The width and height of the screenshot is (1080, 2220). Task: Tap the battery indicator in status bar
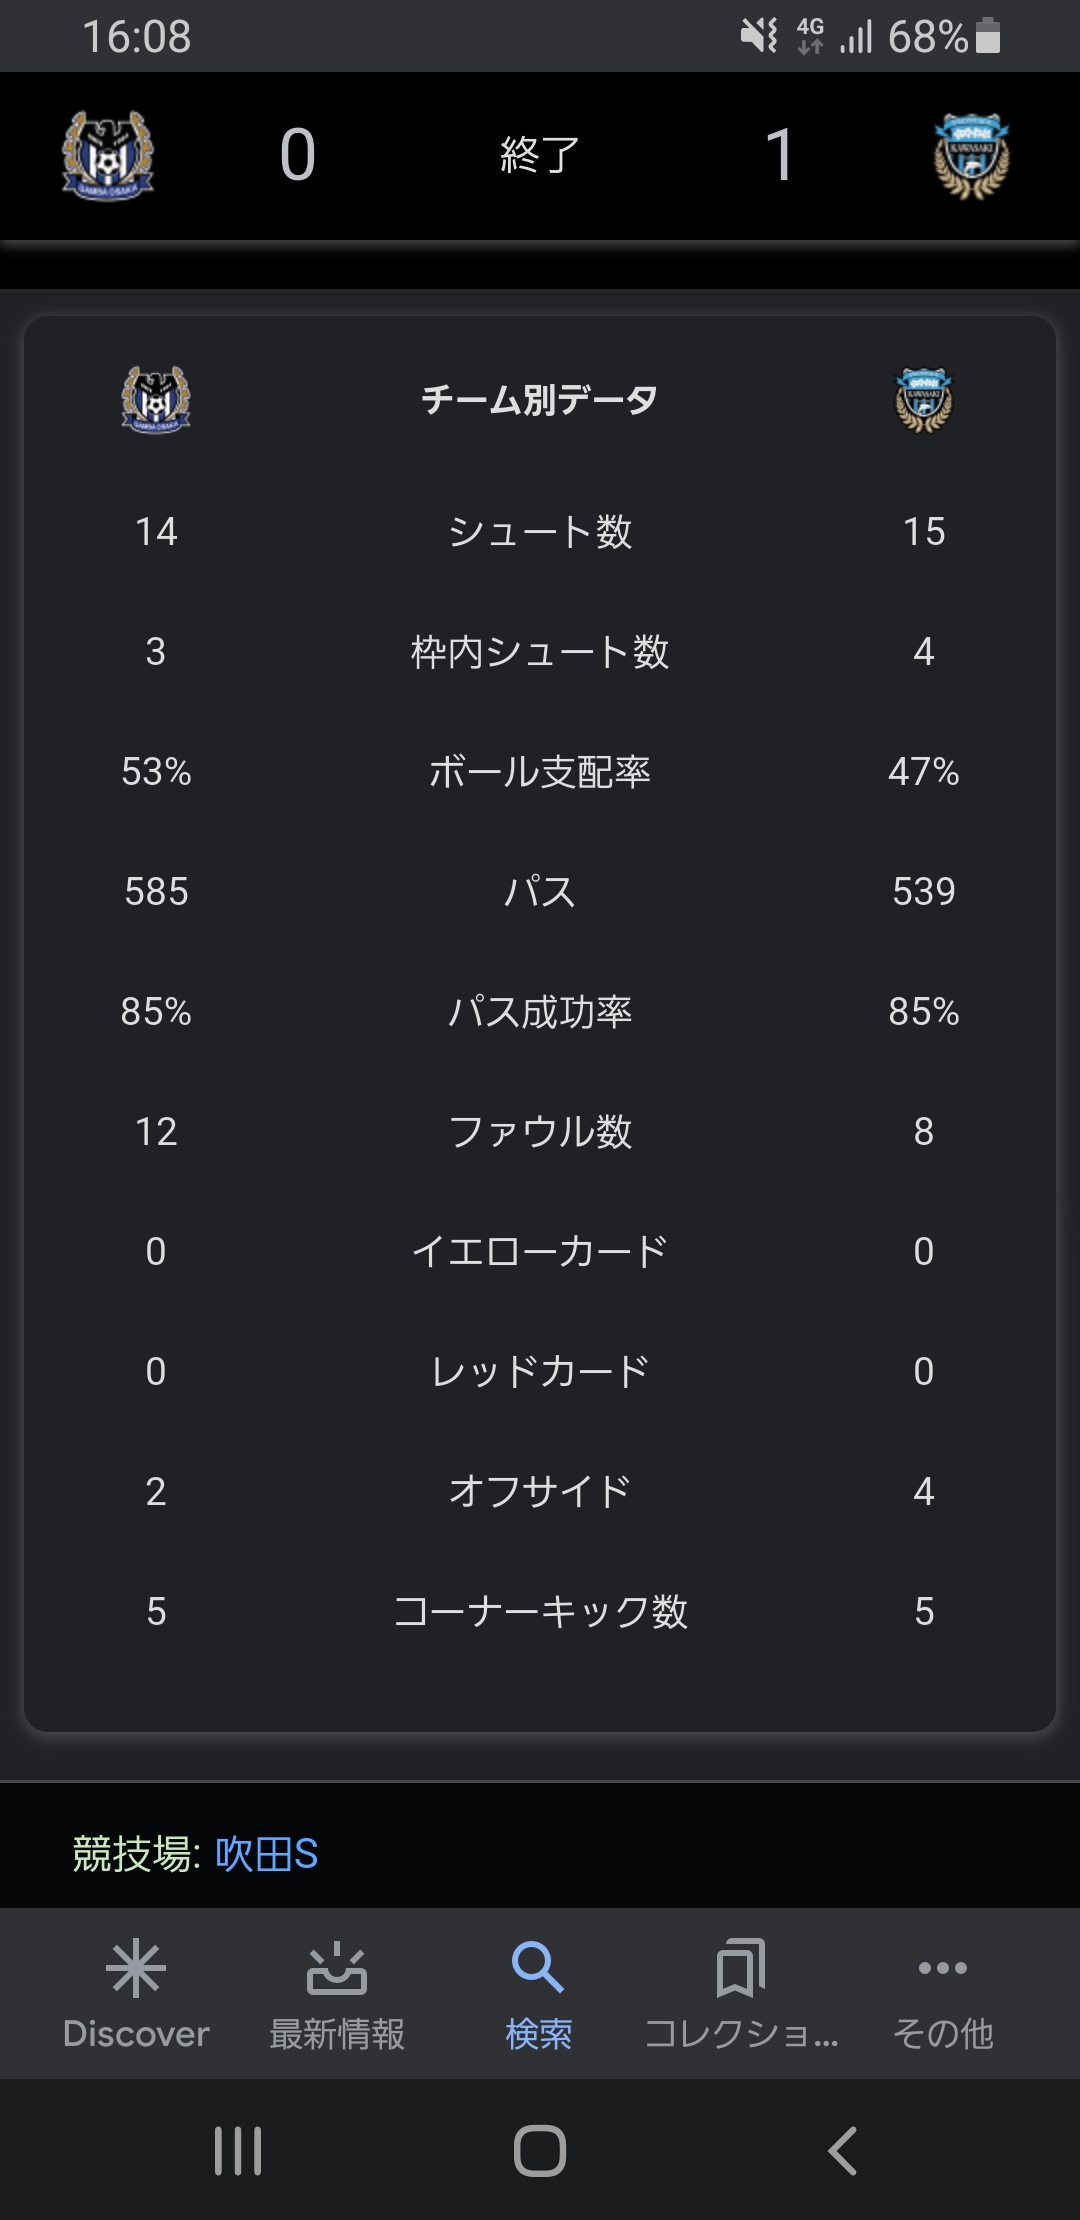coord(988,36)
